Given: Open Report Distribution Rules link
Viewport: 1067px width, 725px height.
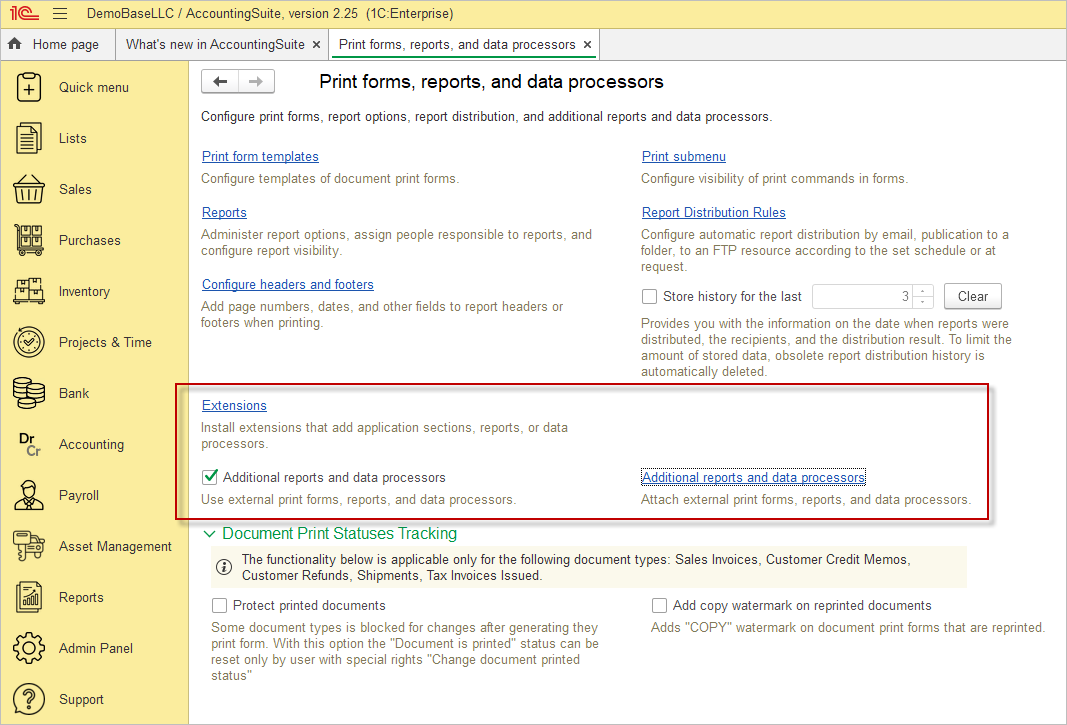Looking at the screenshot, I should pos(713,212).
